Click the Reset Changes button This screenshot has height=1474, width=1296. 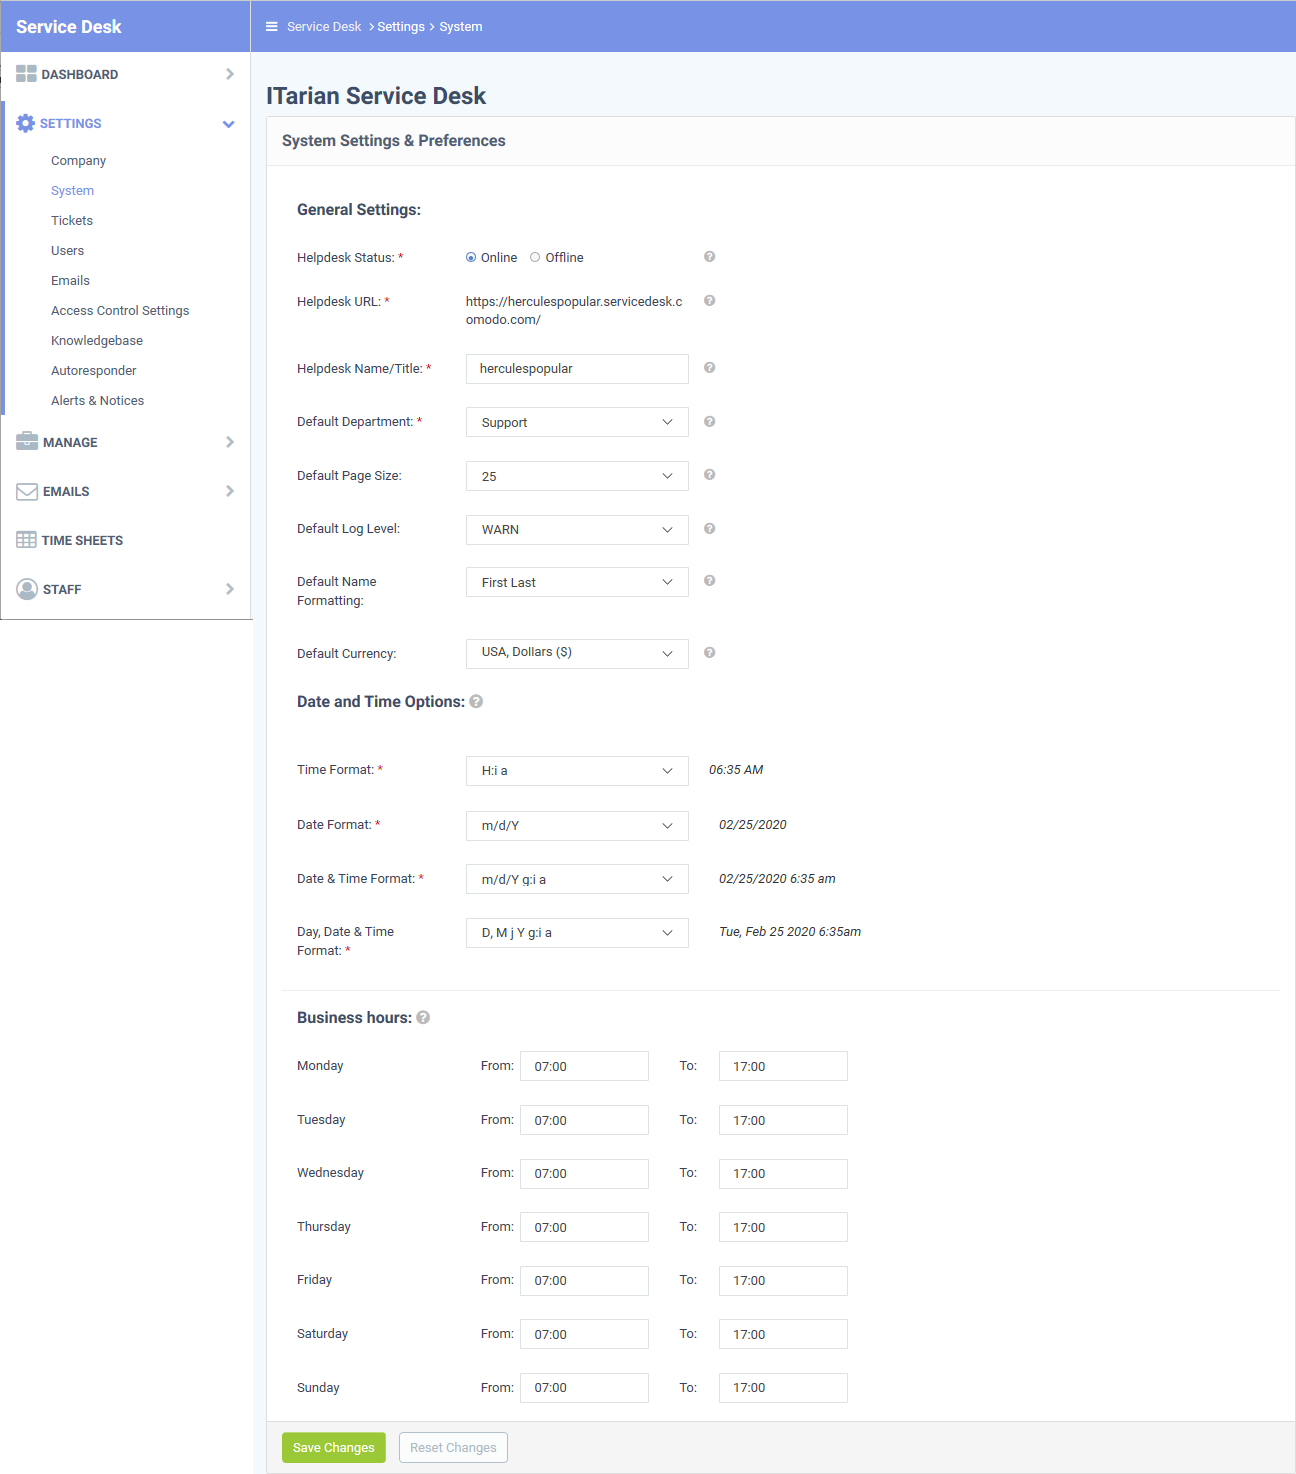[453, 1448]
